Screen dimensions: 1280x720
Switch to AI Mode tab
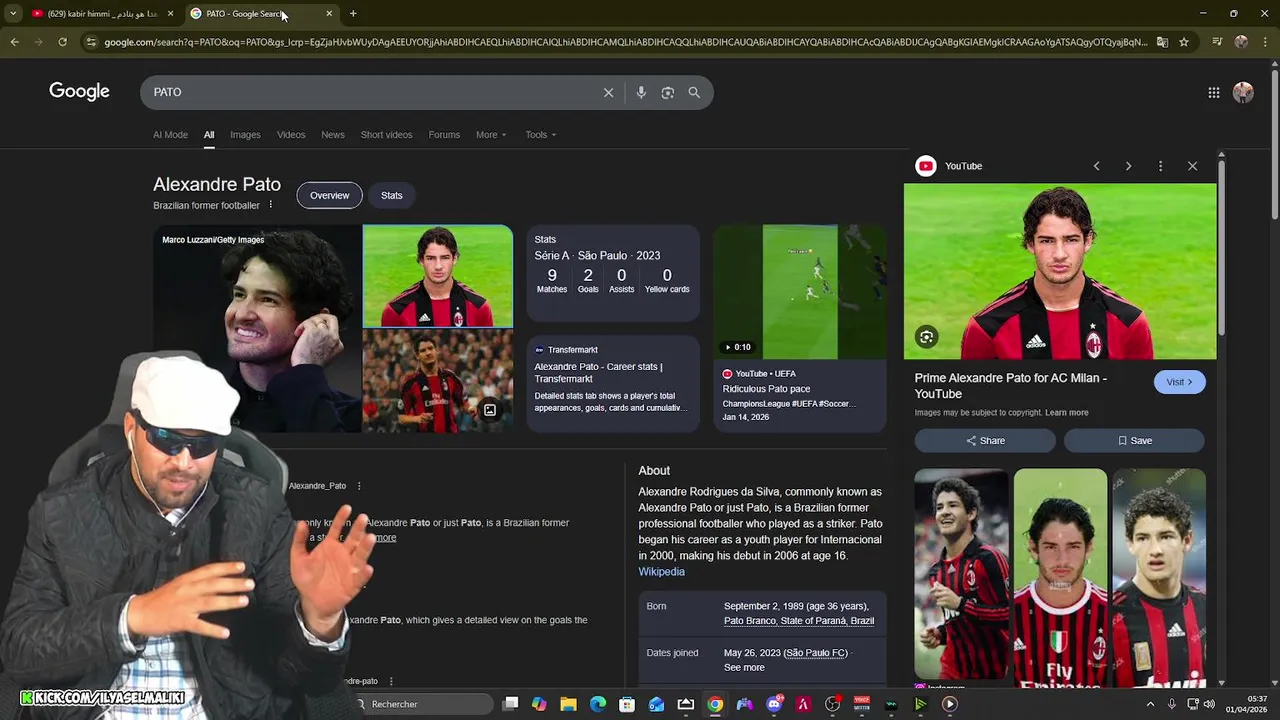tap(170, 135)
